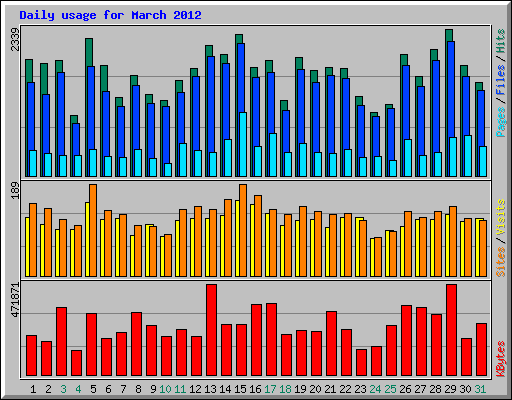
Task: Click day label 20 on the x-axis
Action: pos(315,389)
